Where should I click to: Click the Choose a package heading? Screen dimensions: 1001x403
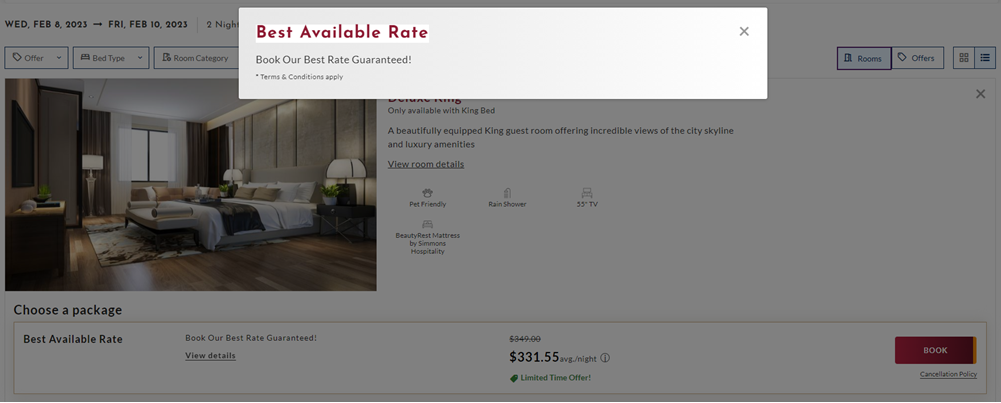click(68, 310)
